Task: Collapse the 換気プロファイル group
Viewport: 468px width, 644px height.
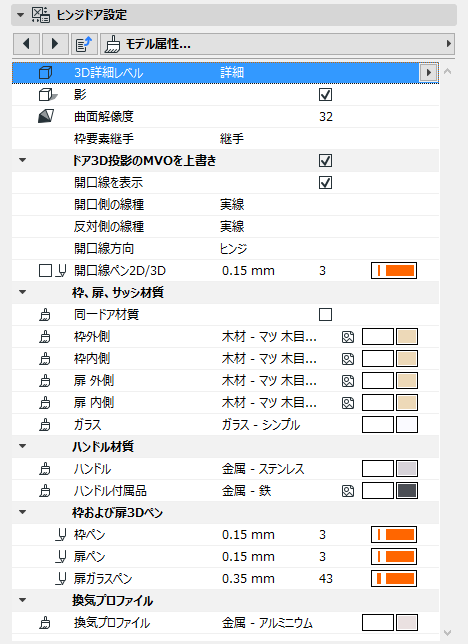Action: pyautogui.click(x=23, y=600)
